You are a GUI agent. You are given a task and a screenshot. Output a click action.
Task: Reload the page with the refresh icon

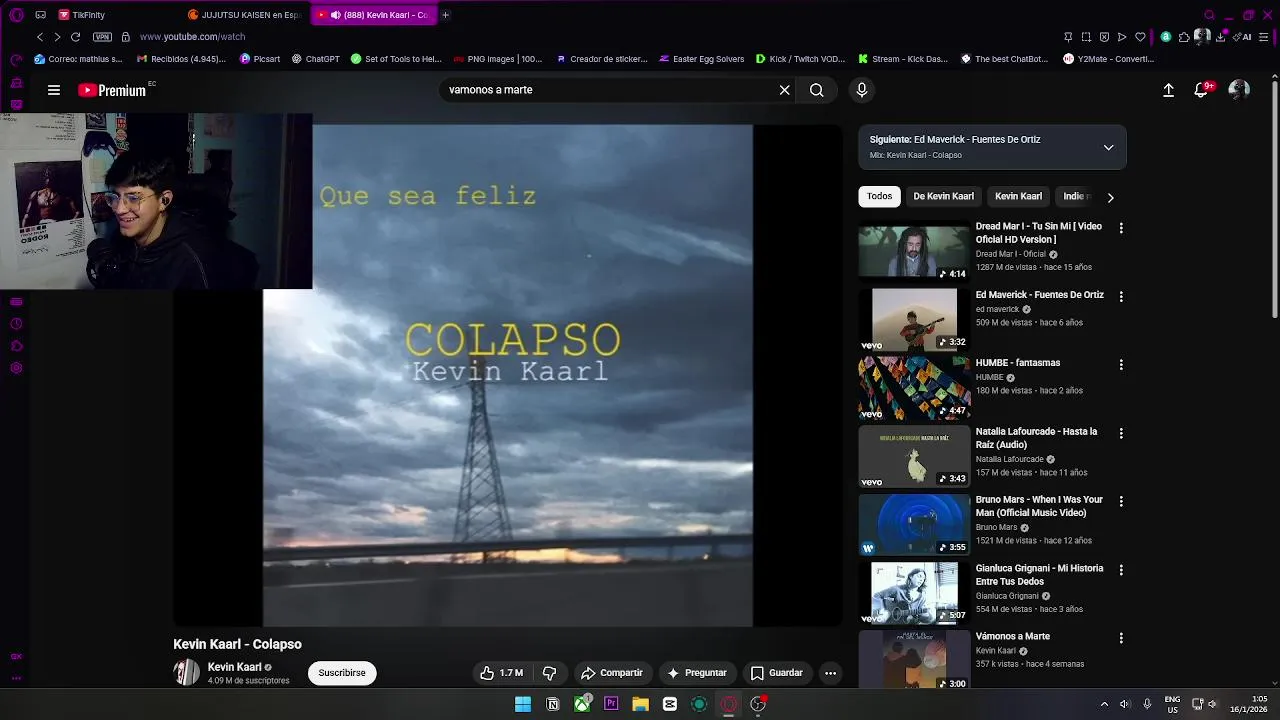[75, 37]
